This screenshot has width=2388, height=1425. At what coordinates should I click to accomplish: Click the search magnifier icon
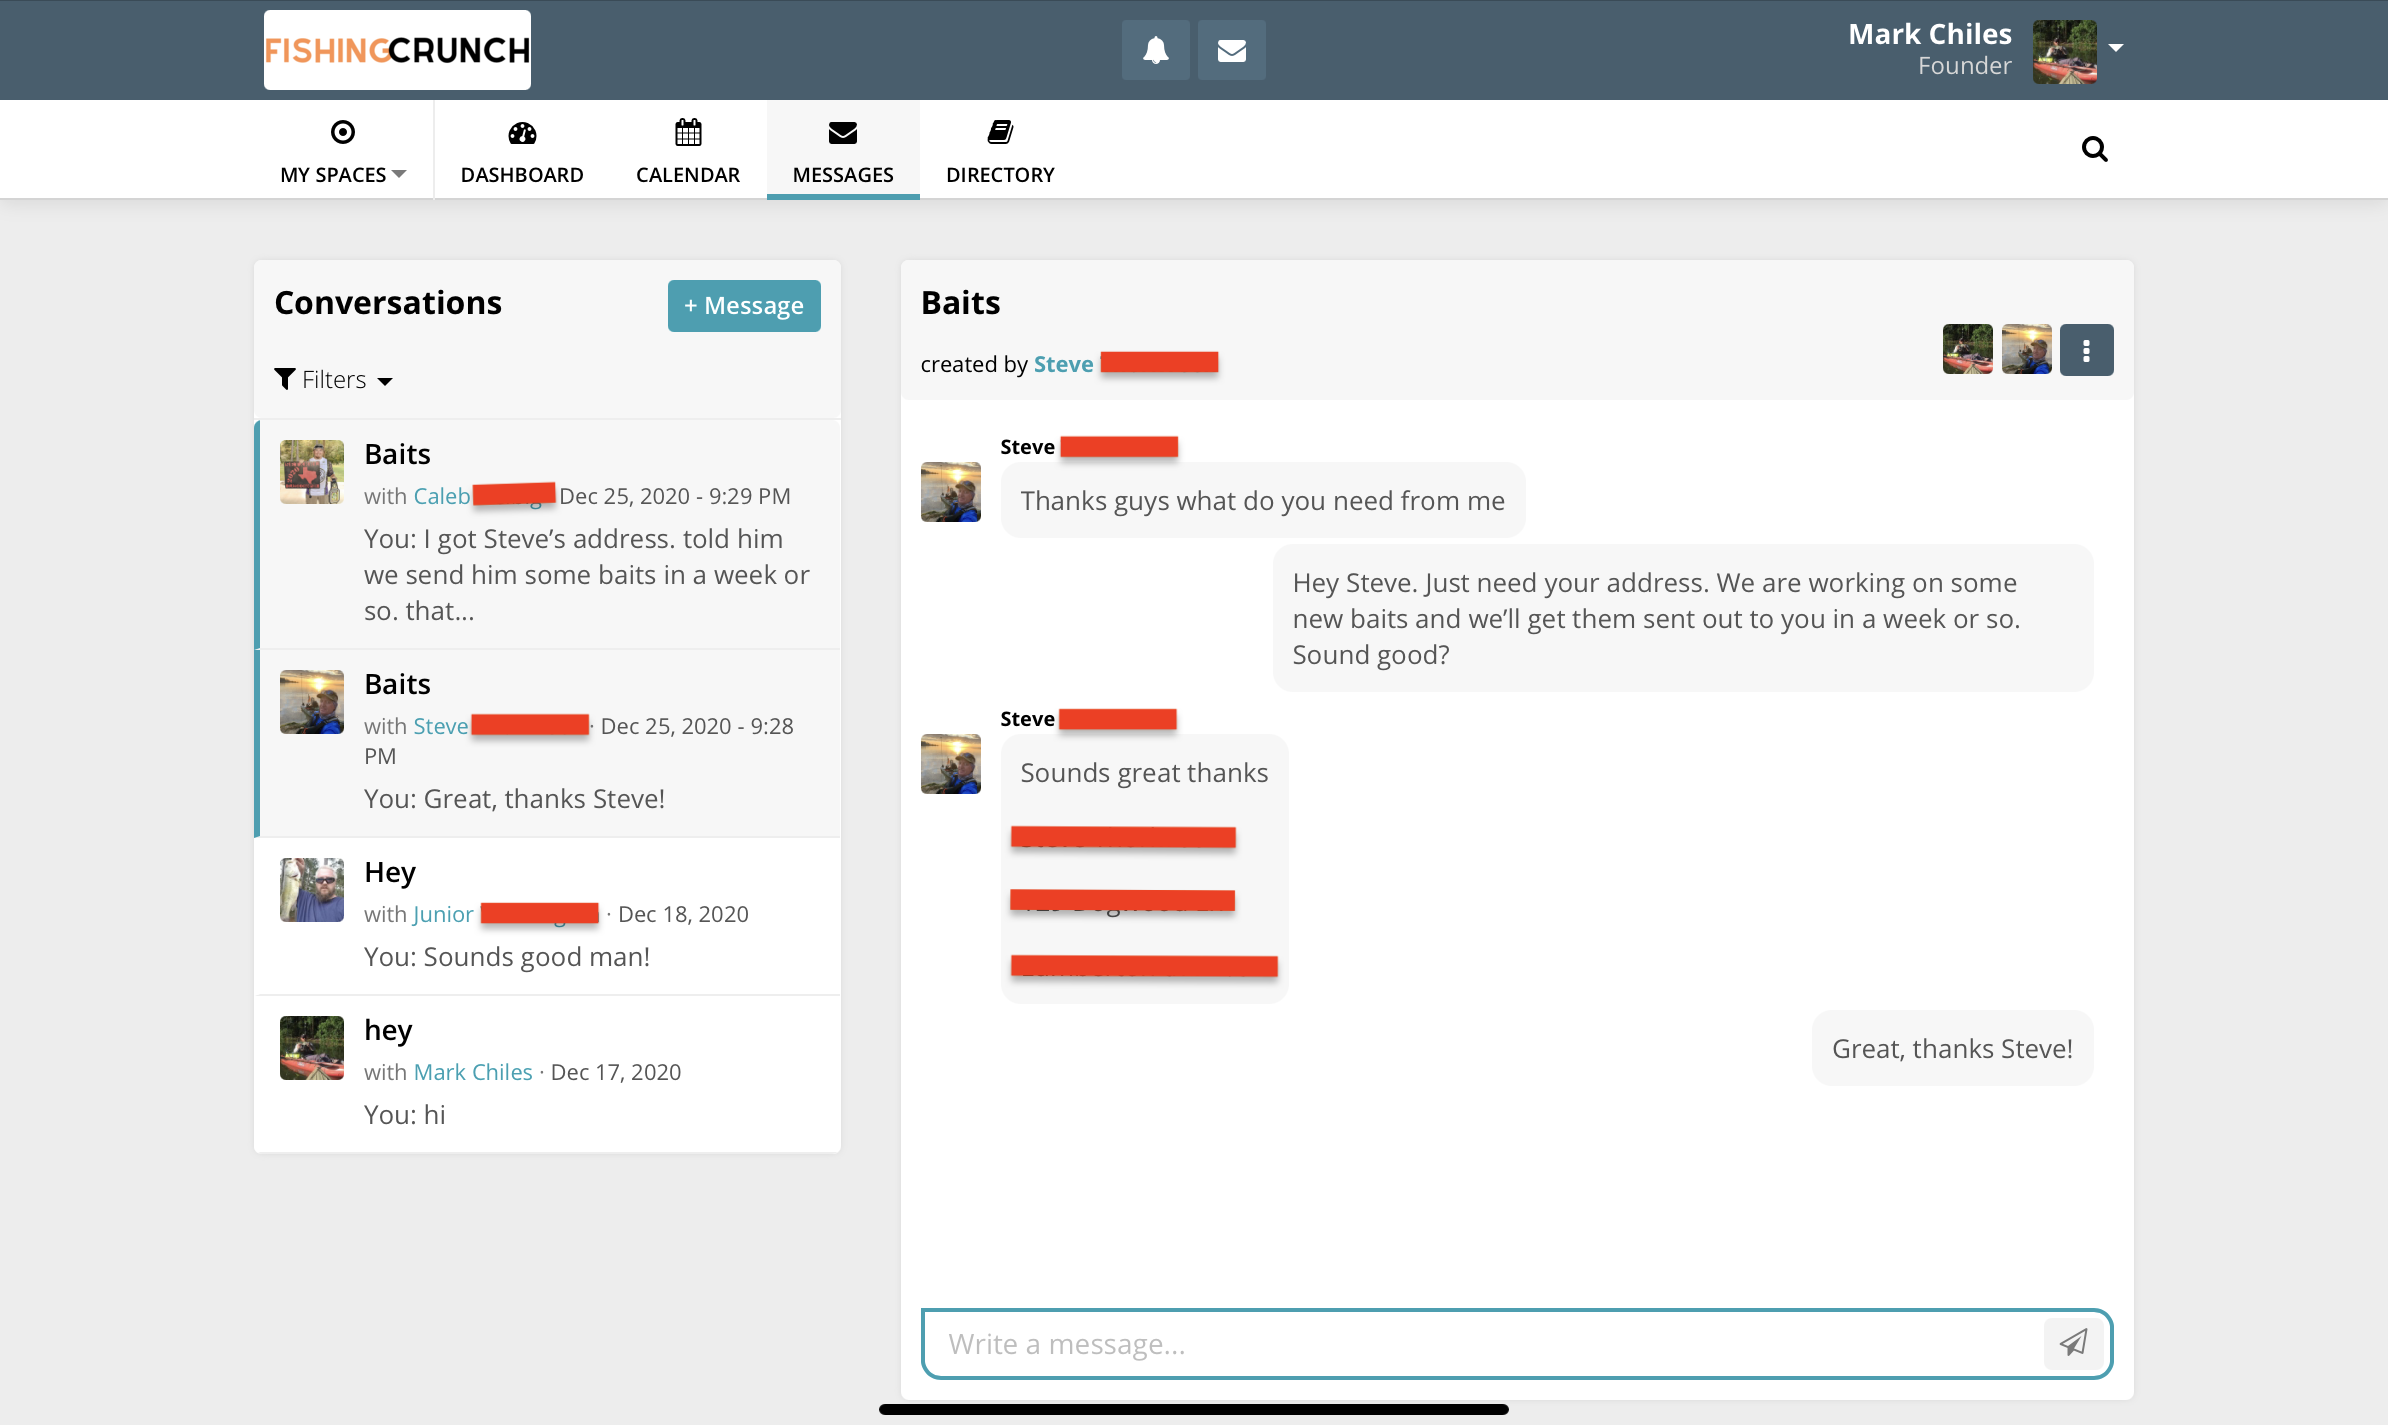[2094, 149]
